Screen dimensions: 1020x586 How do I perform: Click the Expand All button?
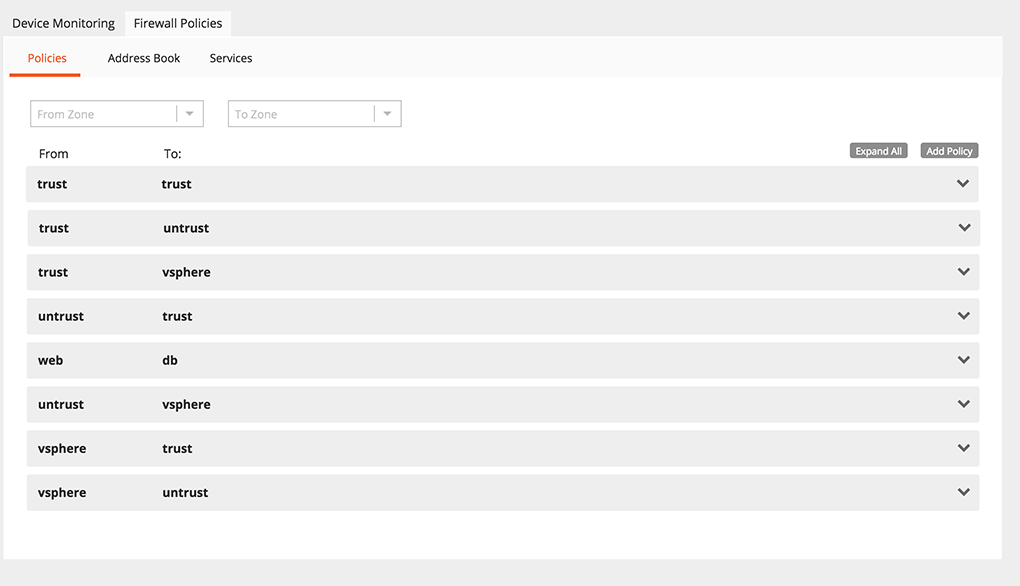[879, 151]
